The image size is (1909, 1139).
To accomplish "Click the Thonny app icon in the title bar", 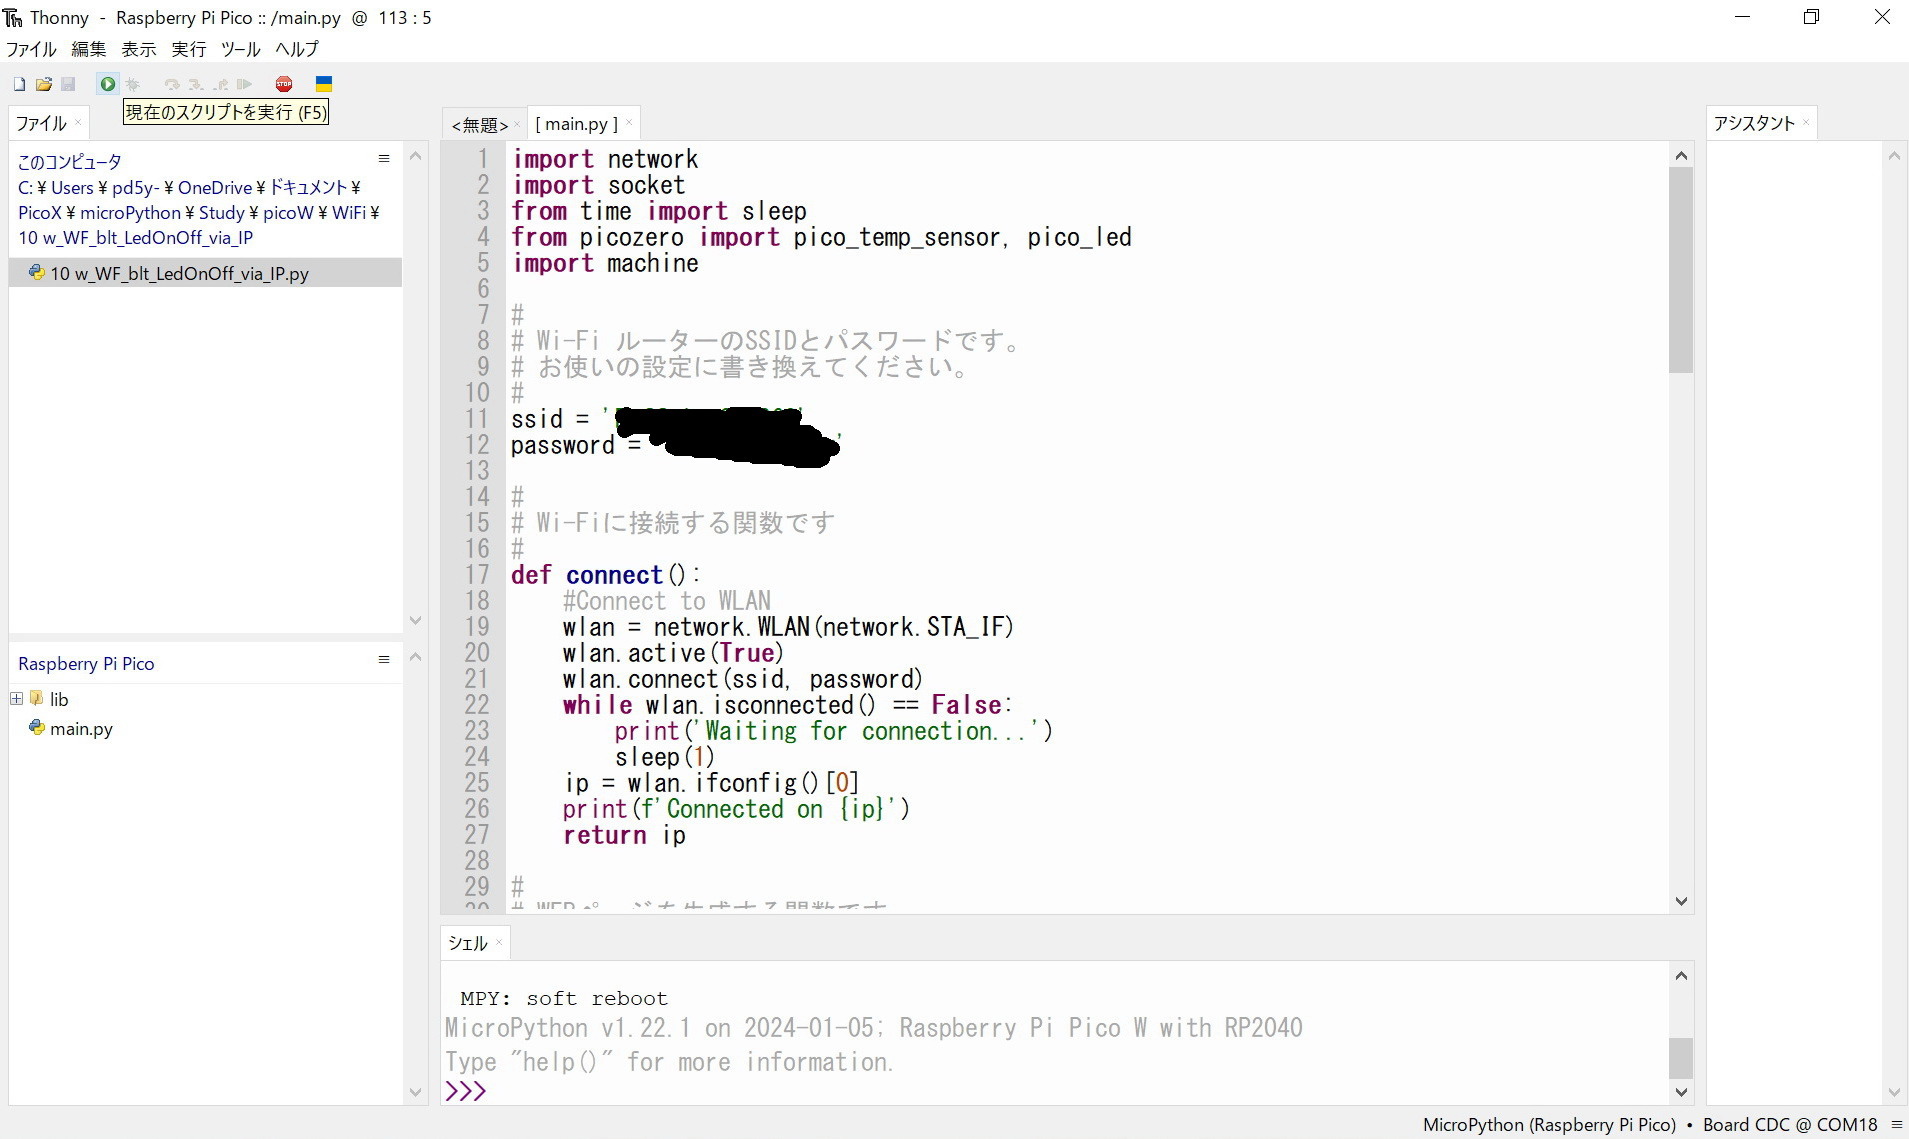I will tap(13, 17).
